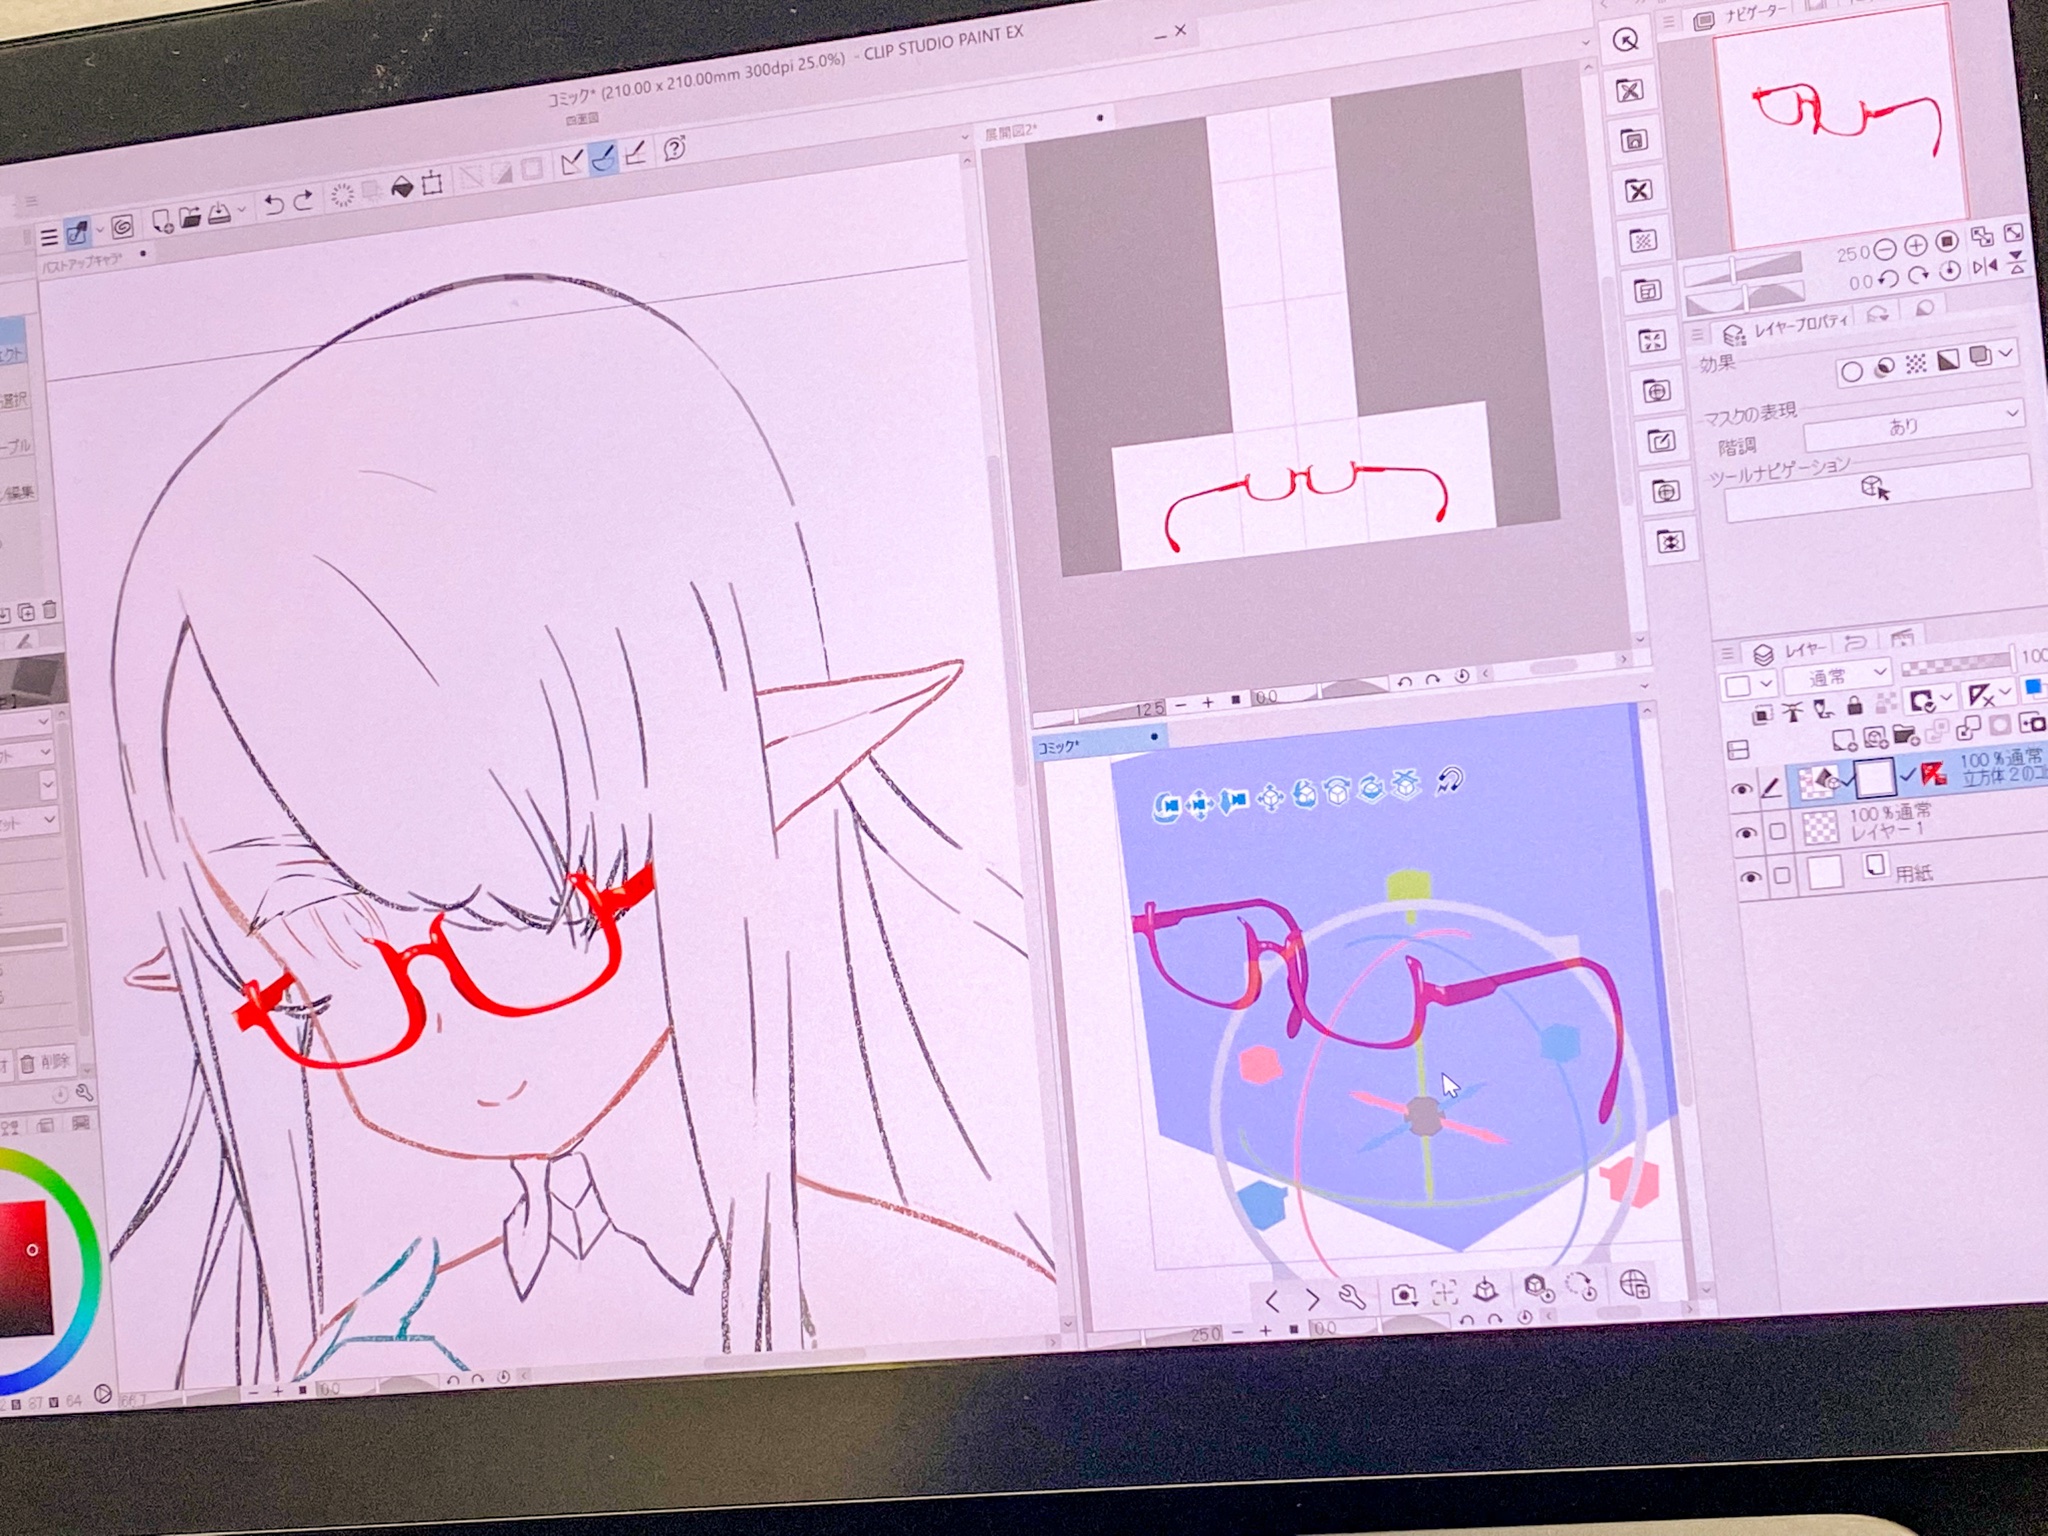Click the 3D camera icon below viewport
Viewport: 2048px width, 1536px height.
point(1404,1296)
